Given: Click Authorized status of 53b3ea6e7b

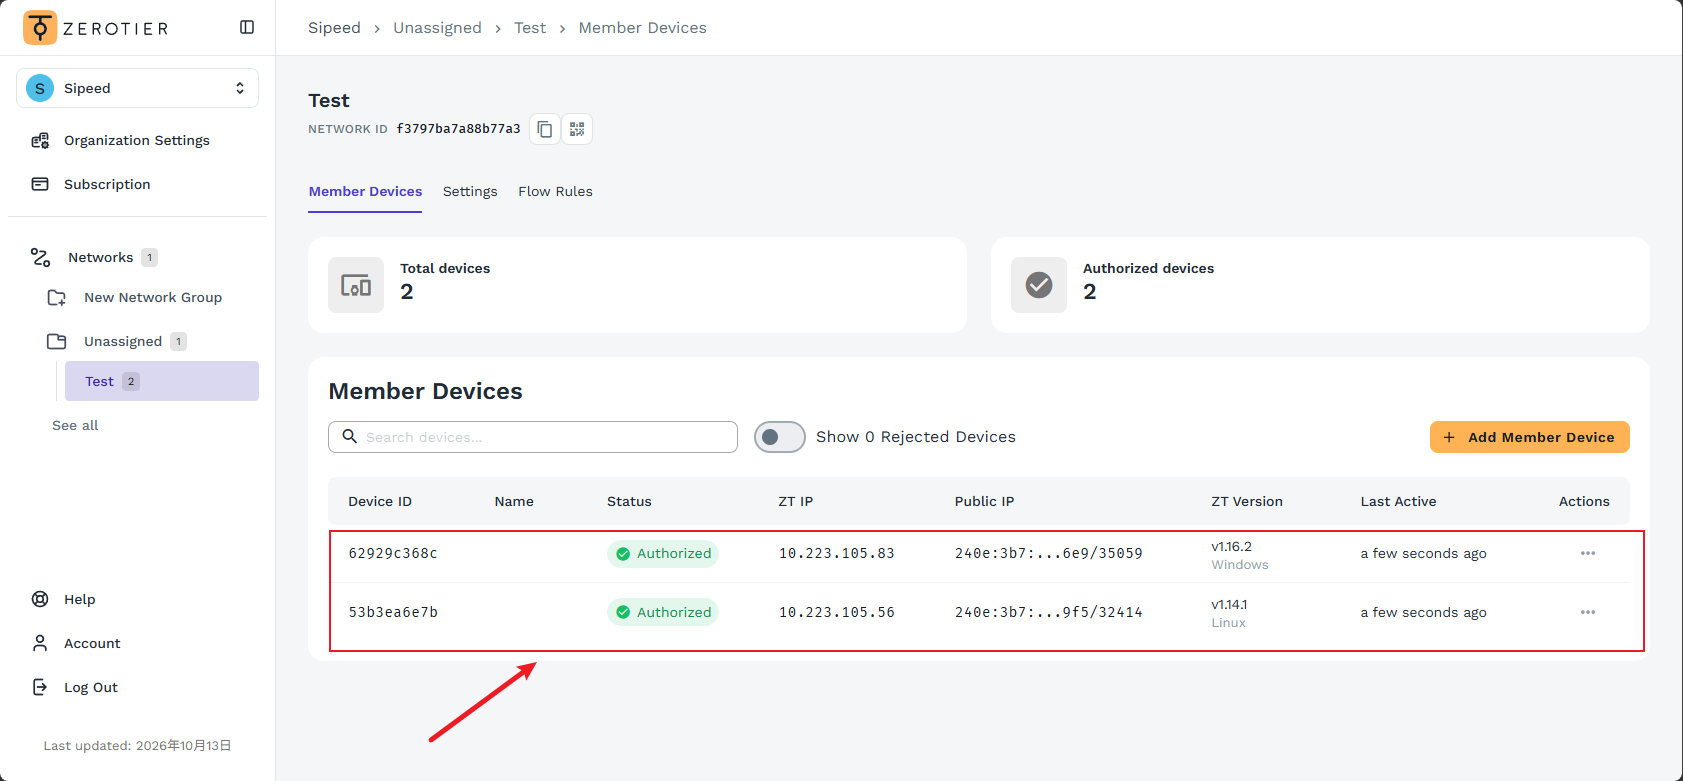Looking at the screenshot, I should (x=663, y=612).
